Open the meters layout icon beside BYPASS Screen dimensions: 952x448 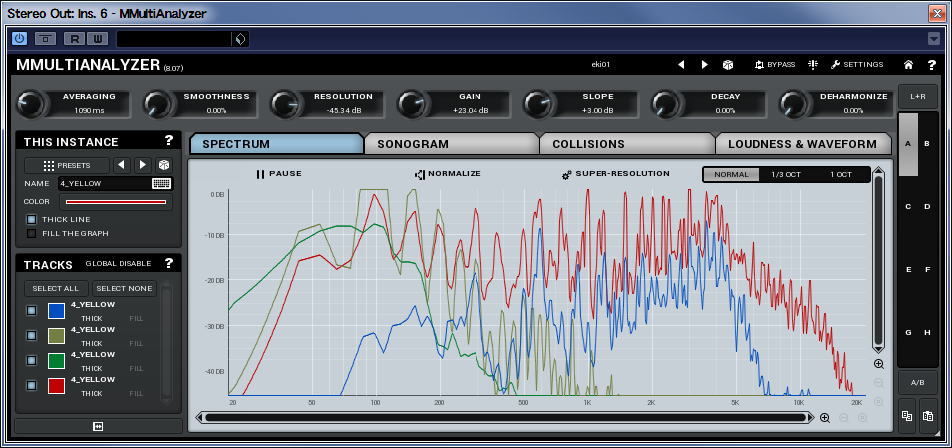(813, 64)
